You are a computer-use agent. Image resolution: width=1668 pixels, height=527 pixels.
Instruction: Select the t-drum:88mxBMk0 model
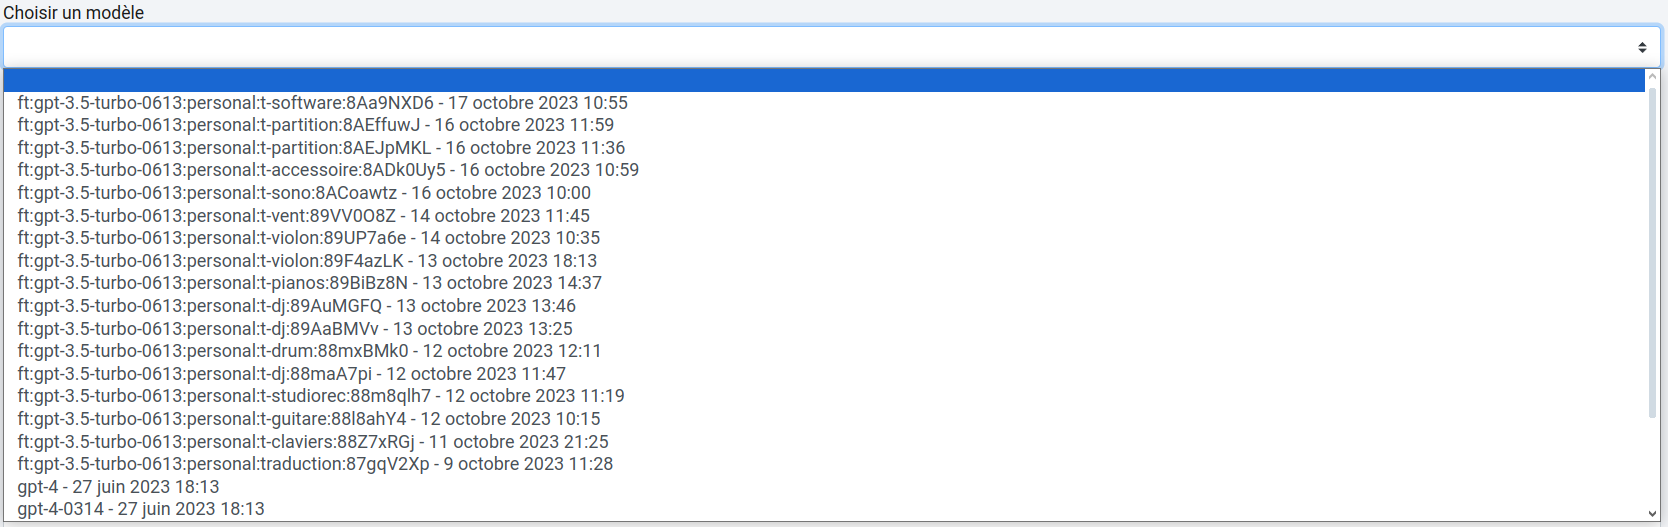(x=309, y=351)
